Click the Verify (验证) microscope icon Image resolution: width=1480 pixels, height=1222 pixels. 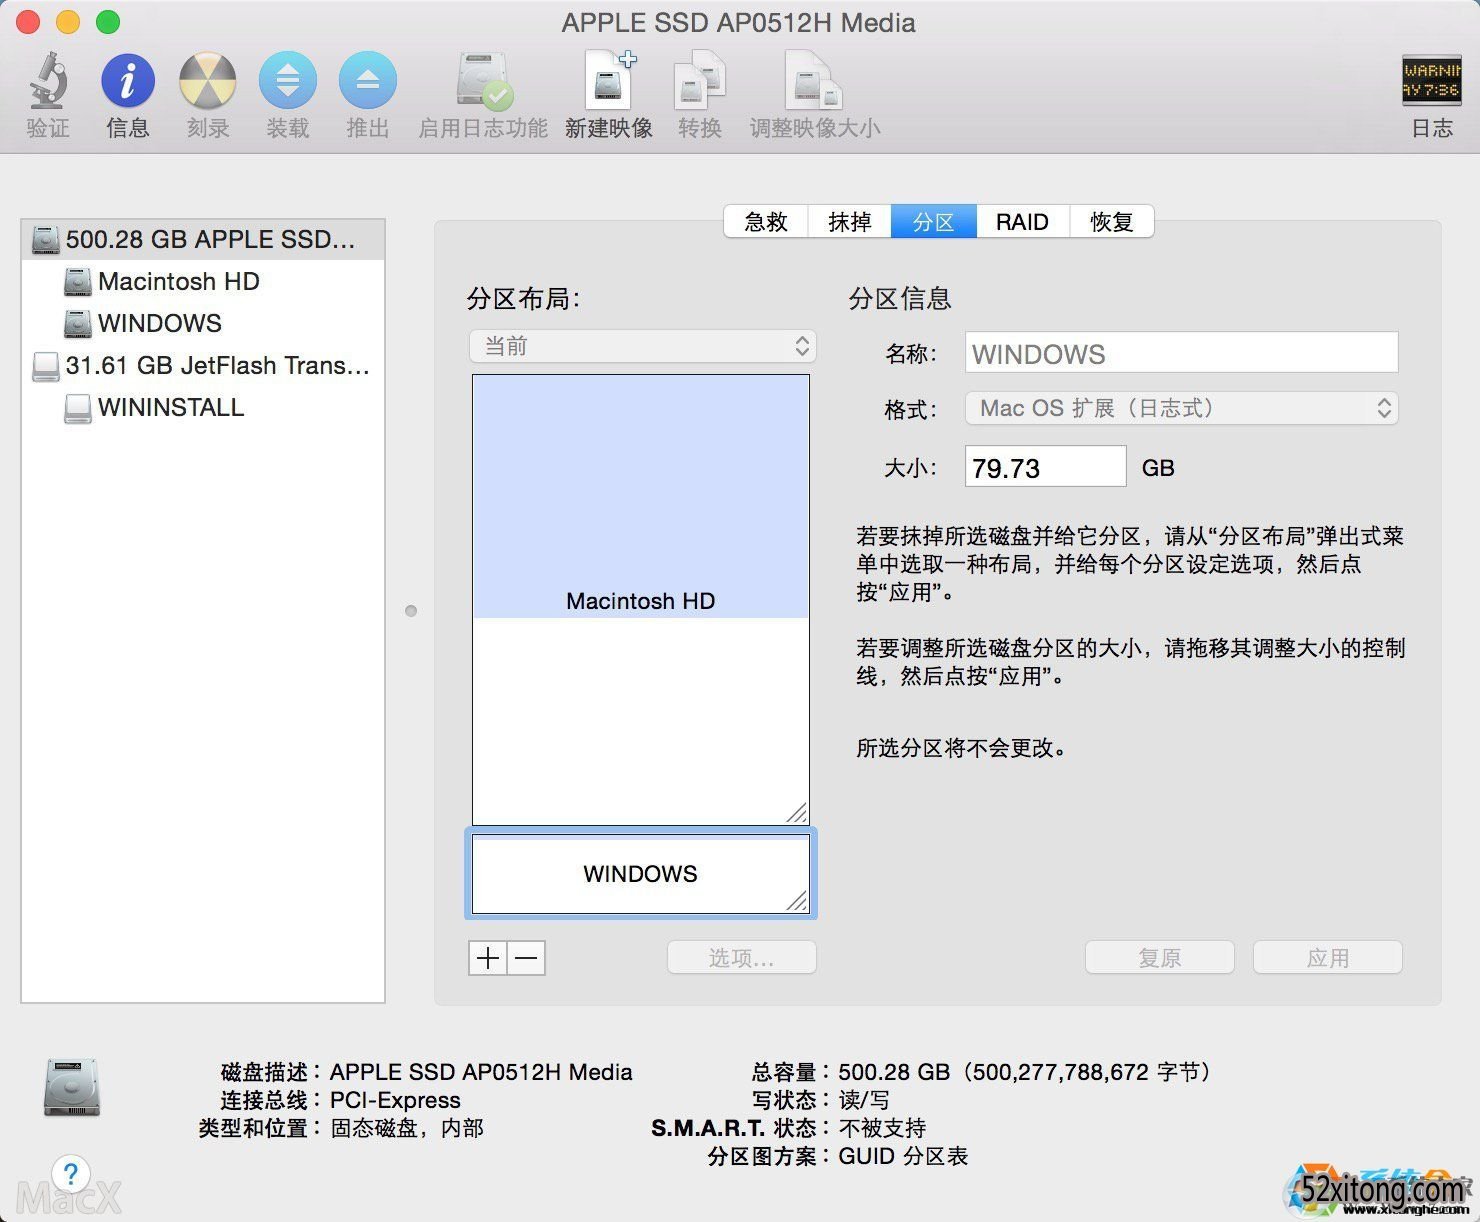pos(48,81)
